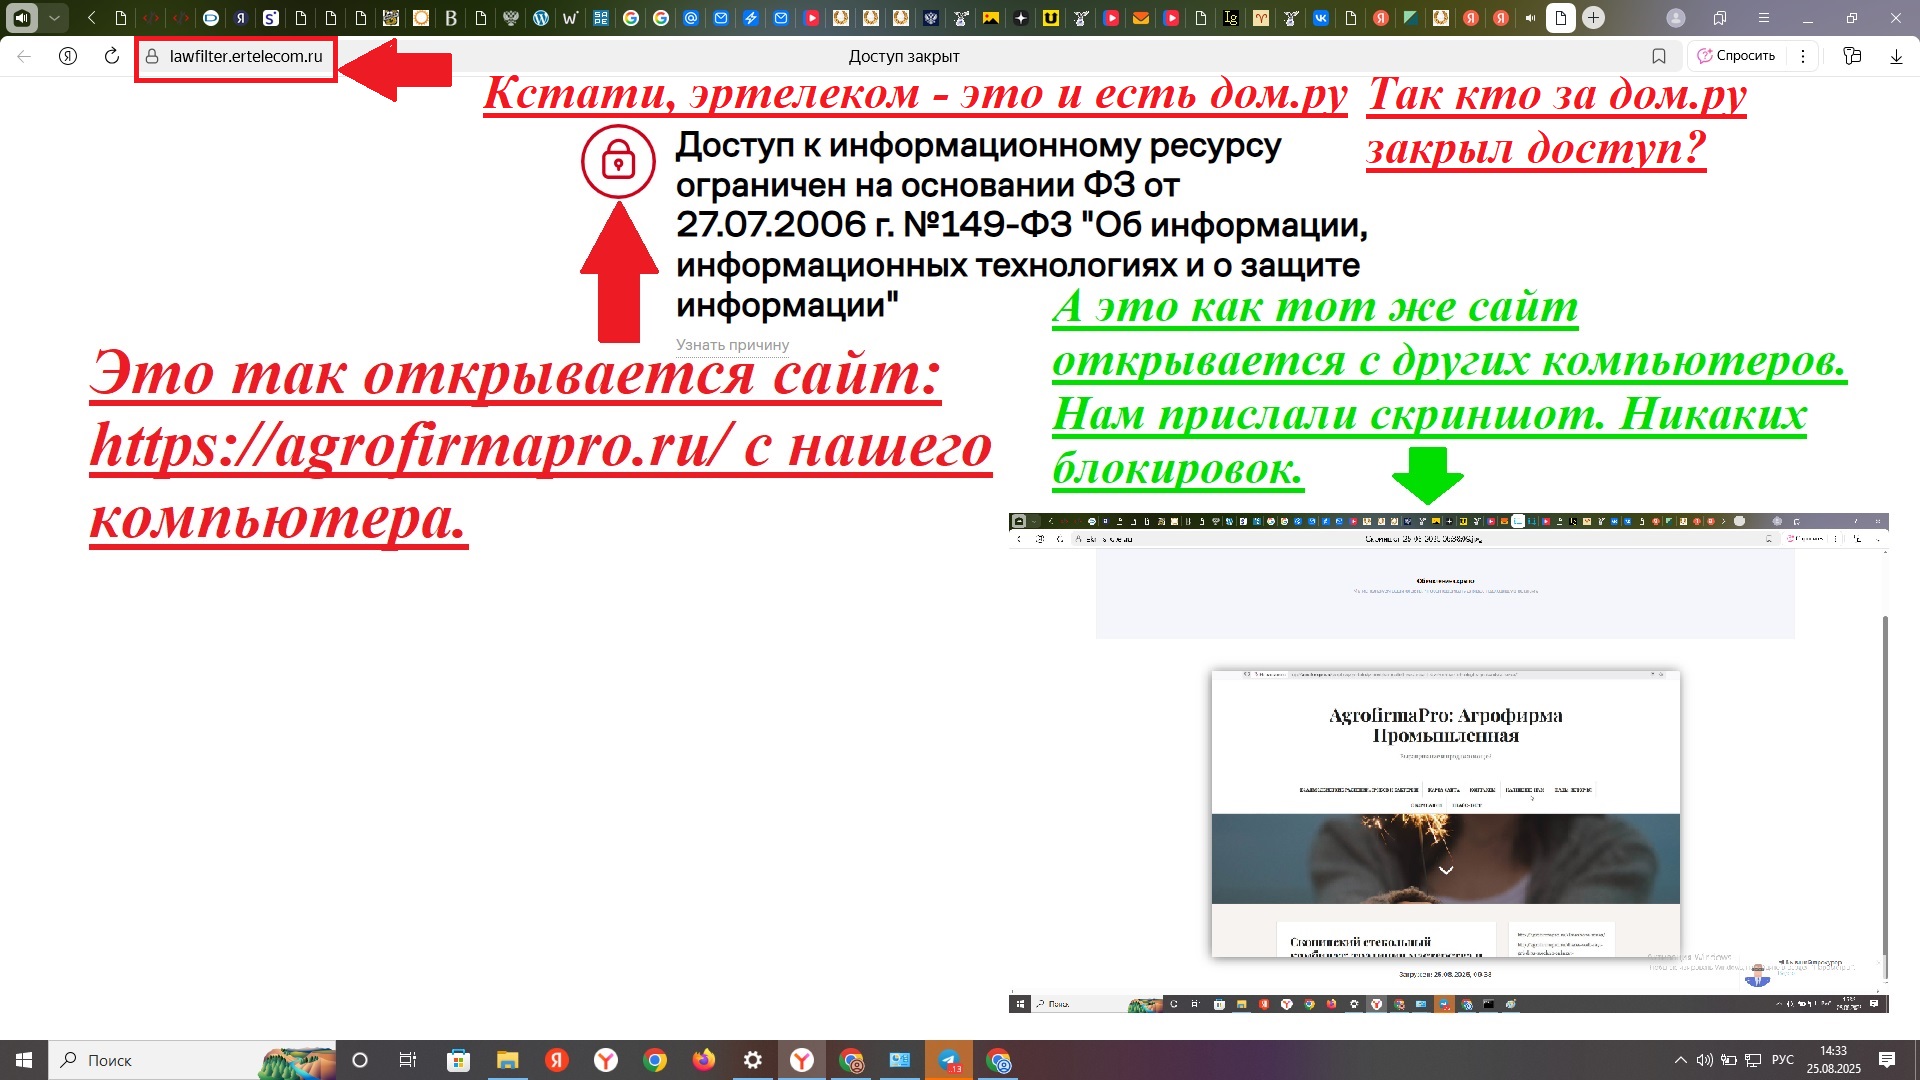Image resolution: width=1920 pixels, height=1080 pixels.
Task: Go back using the browser back arrow
Action: [24, 56]
